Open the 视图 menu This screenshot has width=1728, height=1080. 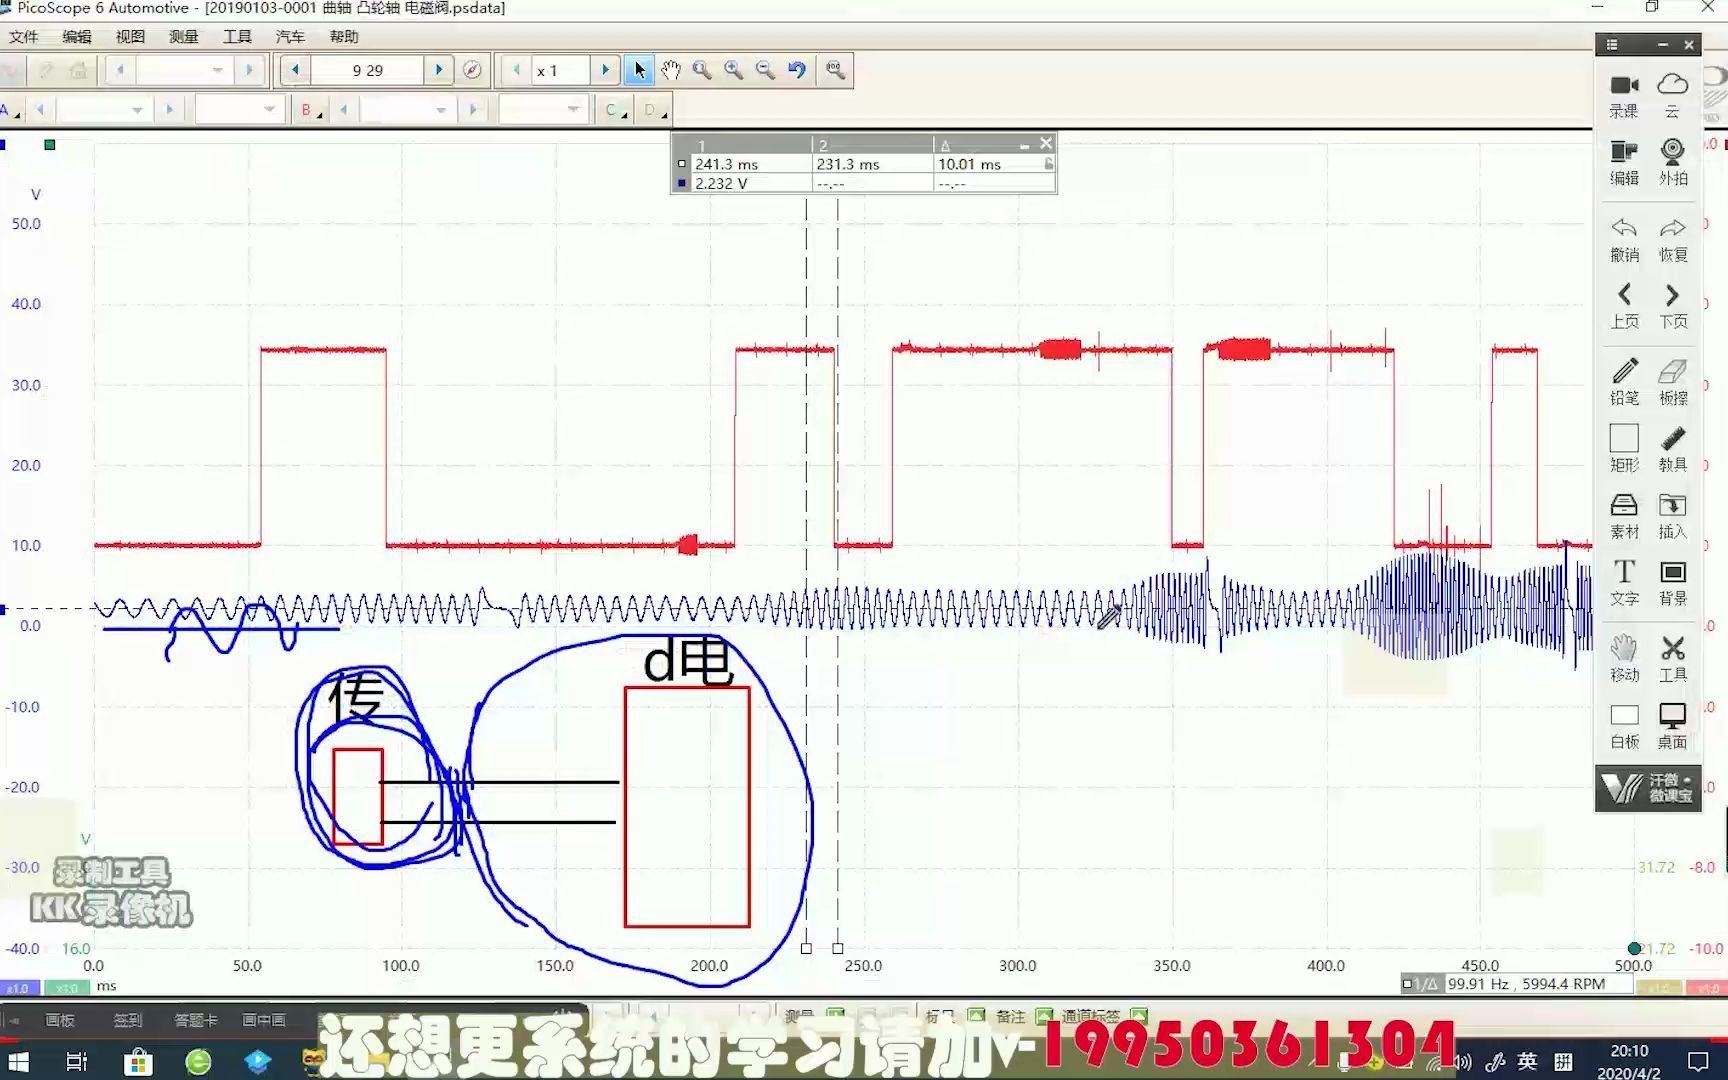tap(130, 37)
